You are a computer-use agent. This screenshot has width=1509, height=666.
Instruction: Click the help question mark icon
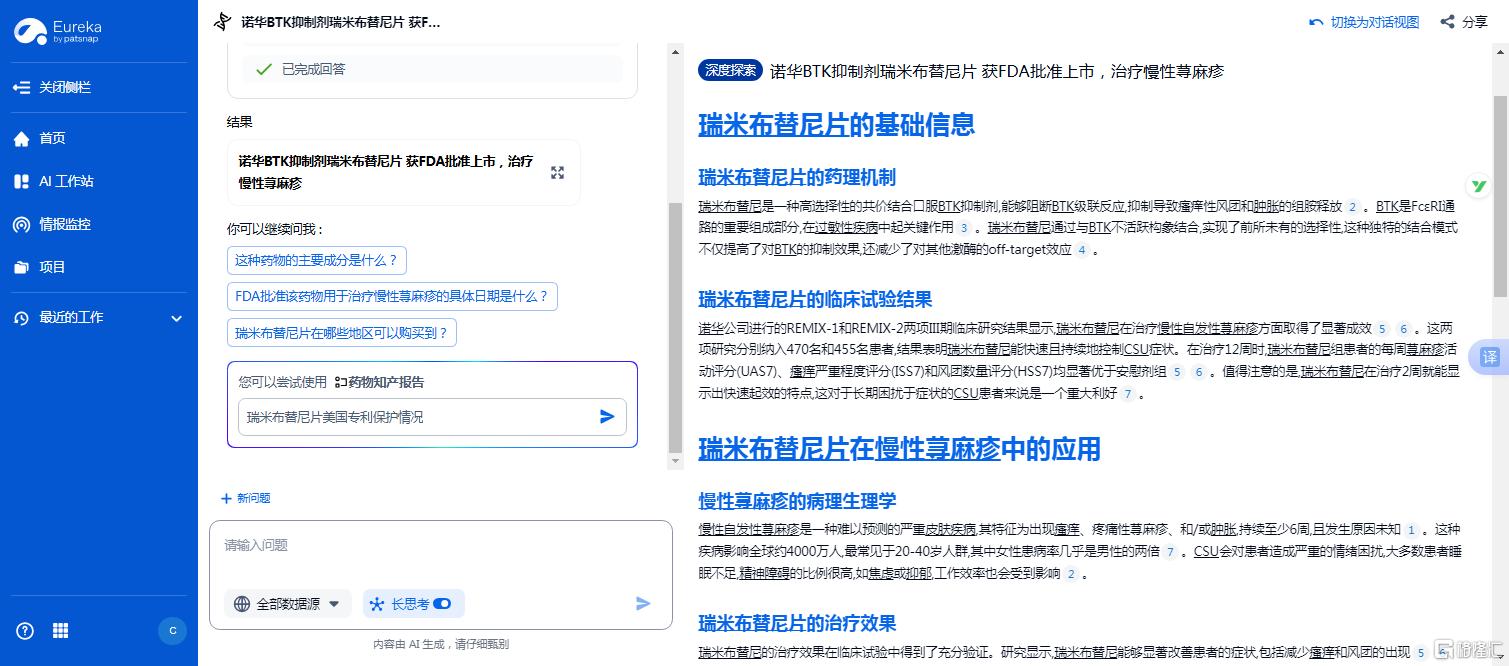[x=26, y=630]
